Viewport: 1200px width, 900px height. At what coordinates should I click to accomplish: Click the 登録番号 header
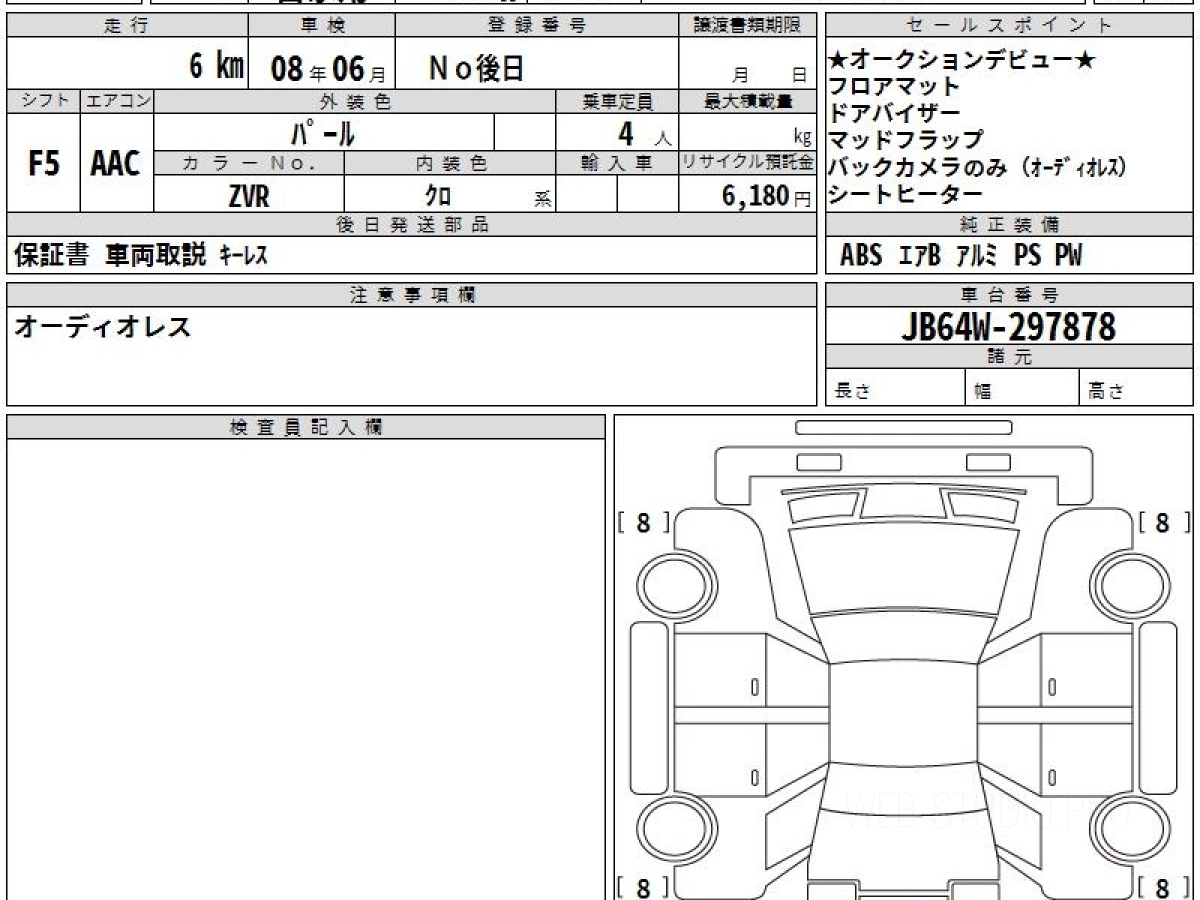[537, 26]
